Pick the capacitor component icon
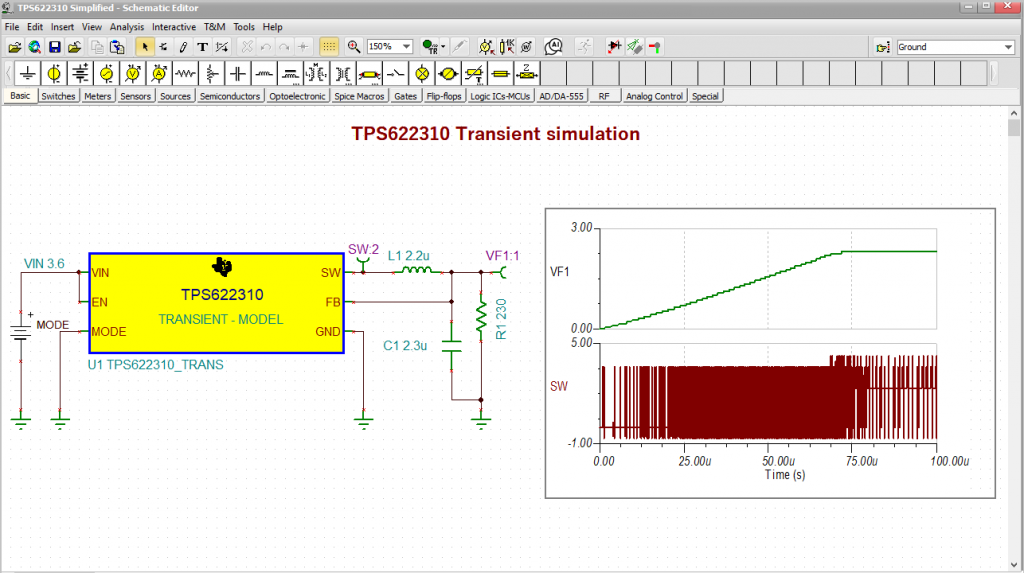 click(237, 74)
